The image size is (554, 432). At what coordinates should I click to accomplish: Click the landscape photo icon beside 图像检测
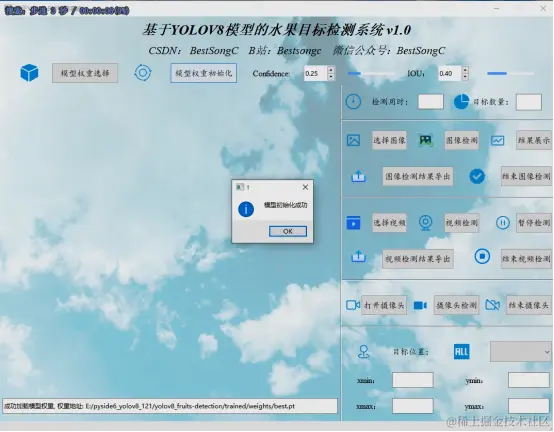click(x=426, y=140)
